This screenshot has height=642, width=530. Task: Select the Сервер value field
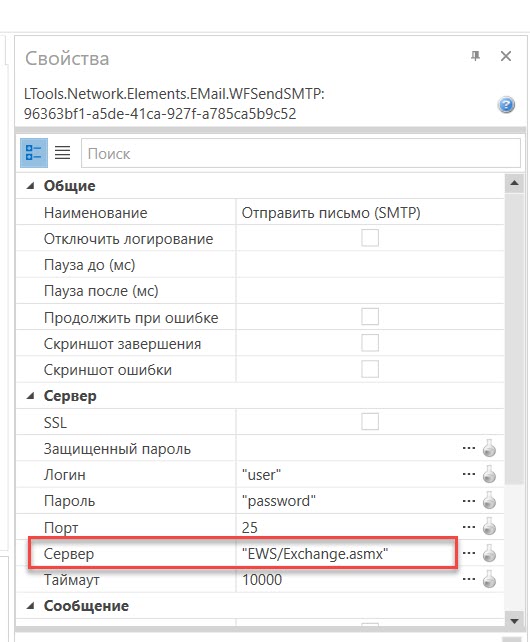pos(348,554)
